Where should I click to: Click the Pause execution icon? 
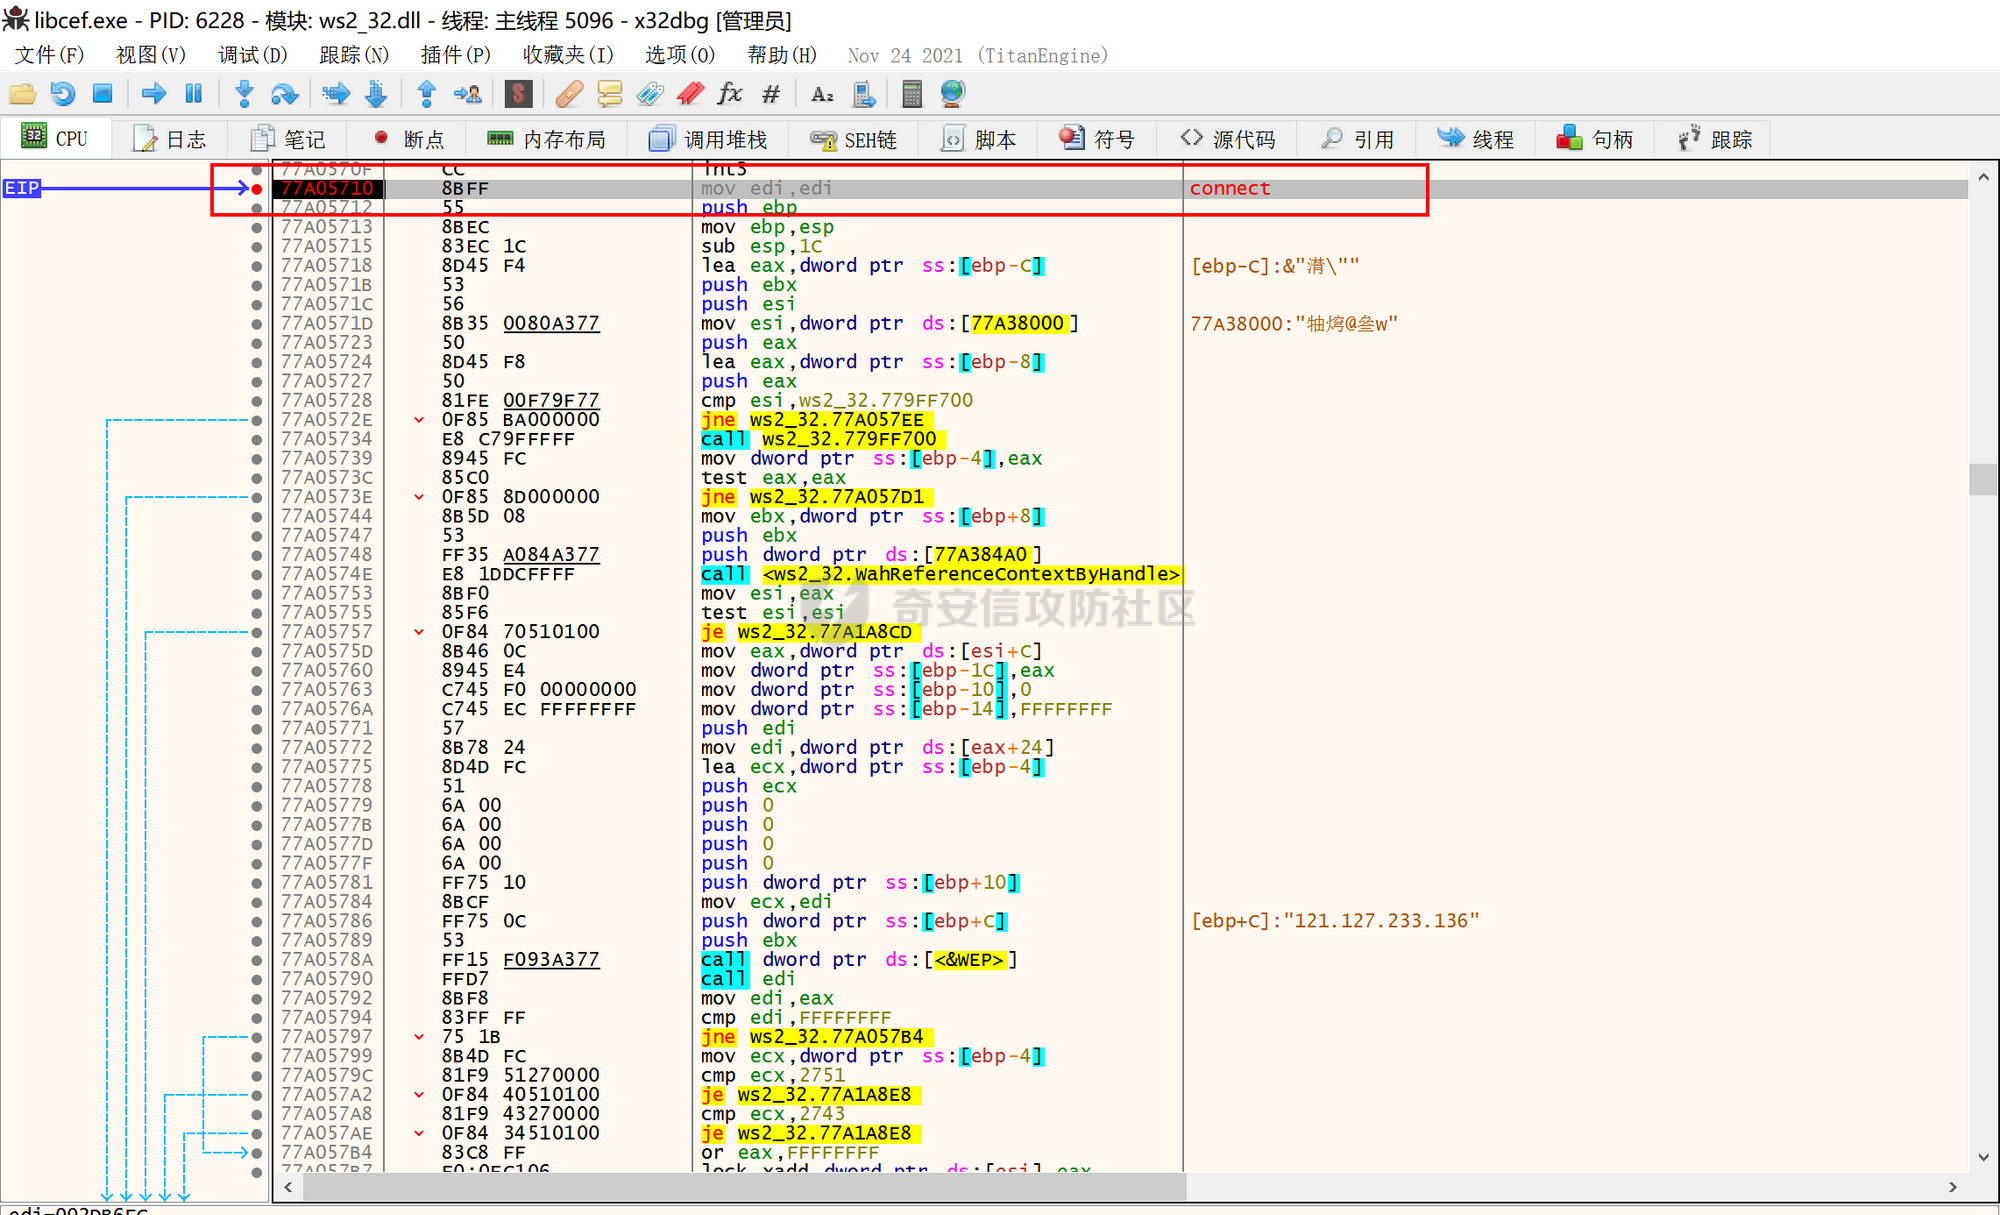(193, 94)
